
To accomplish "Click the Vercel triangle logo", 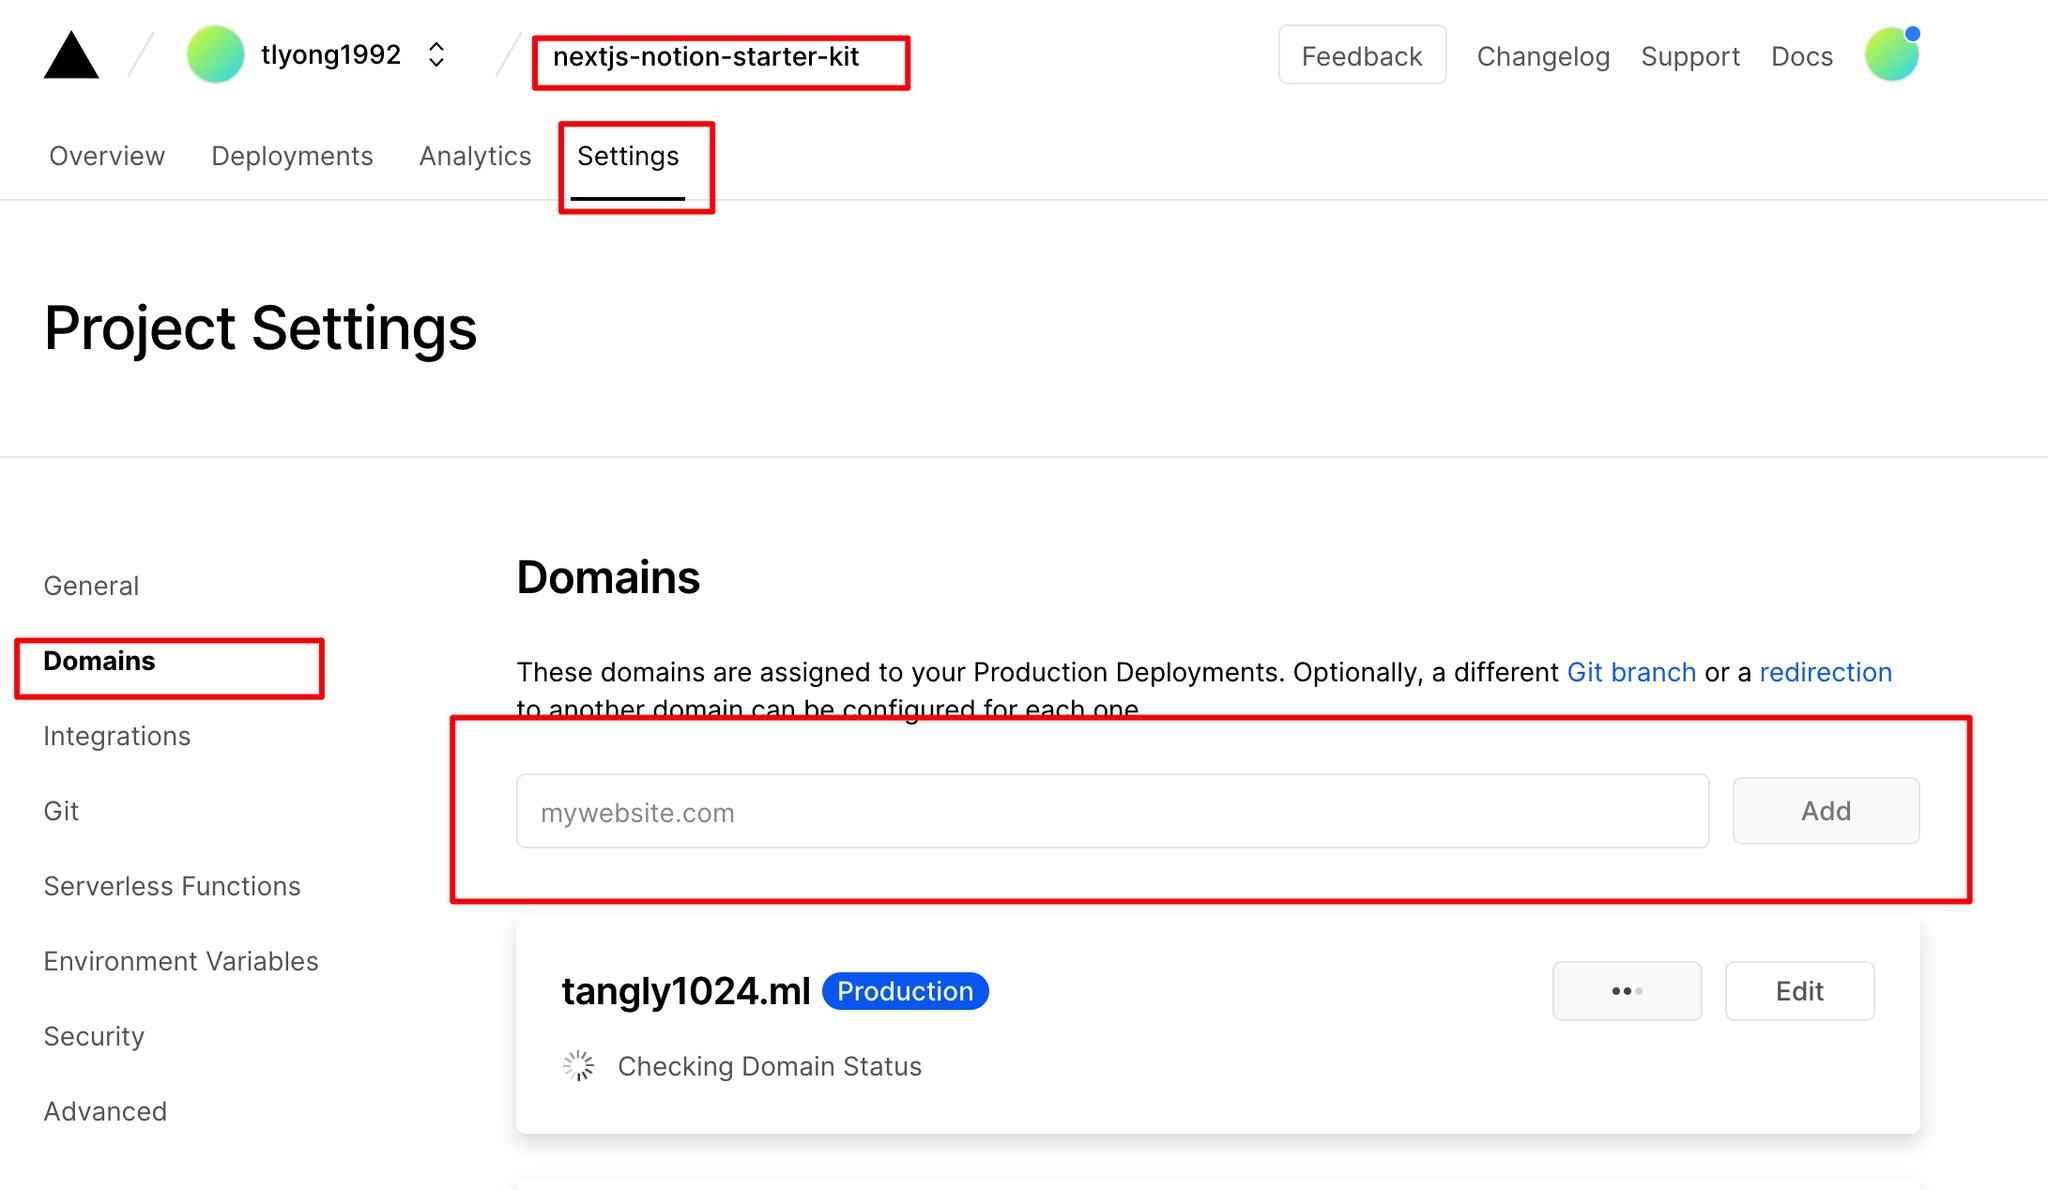I will pyautogui.click(x=71, y=55).
